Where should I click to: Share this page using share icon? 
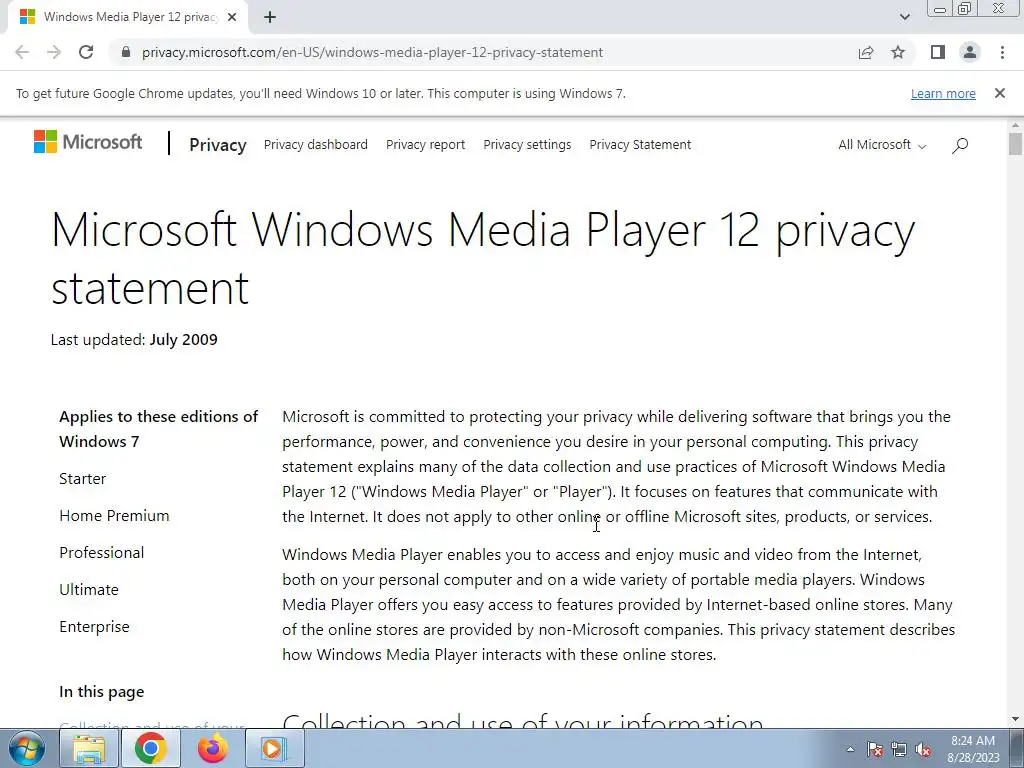pyautogui.click(x=866, y=52)
